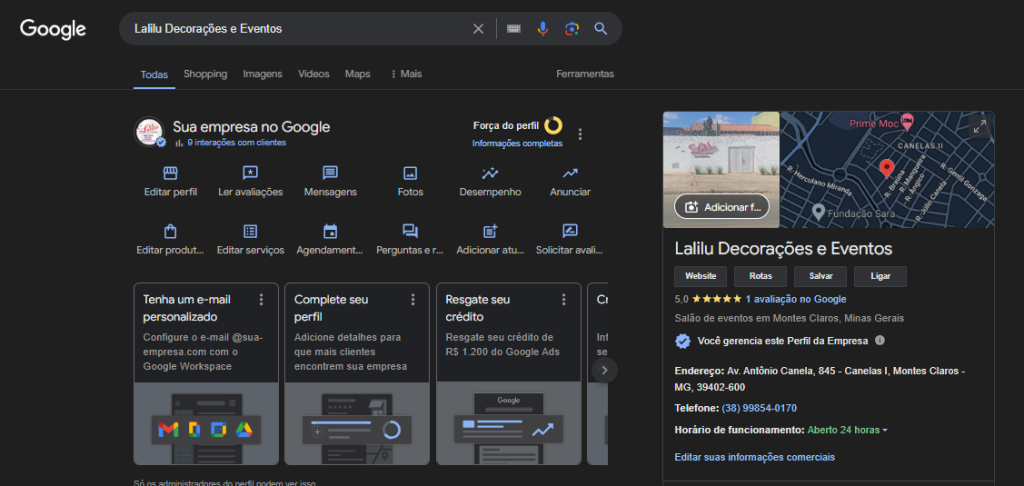Switch to the Vídeos tab
The height and width of the screenshot is (486, 1024).
pyautogui.click(x=313, y=74)
